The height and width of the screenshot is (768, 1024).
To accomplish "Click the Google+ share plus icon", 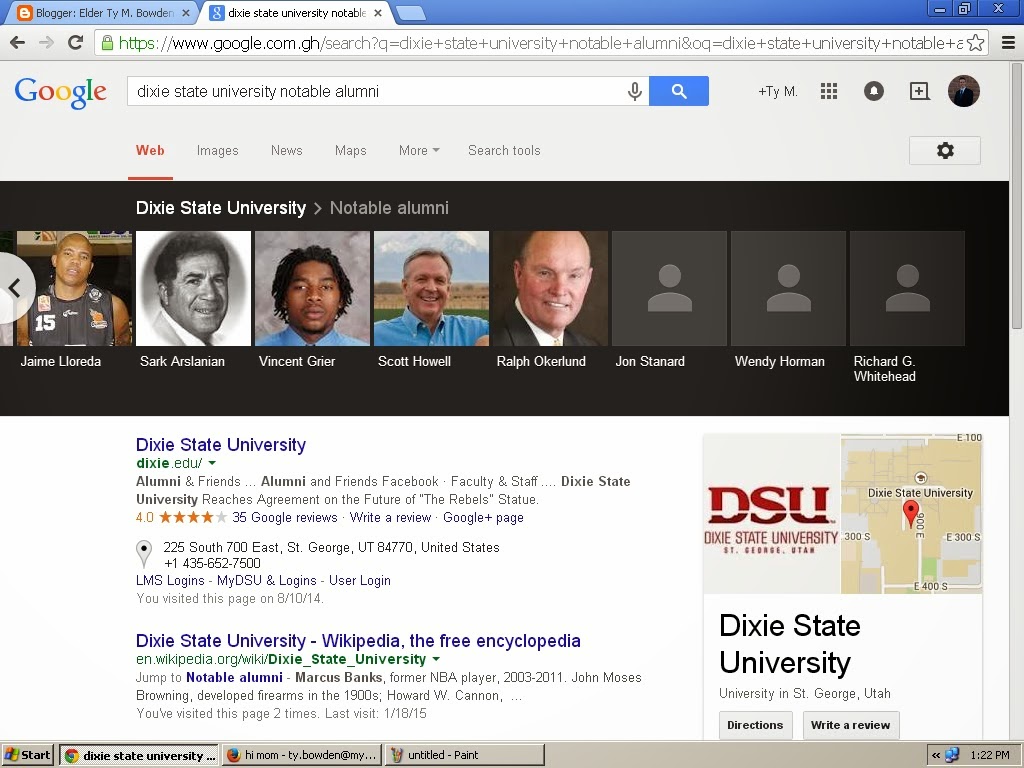I will point(920,91).
